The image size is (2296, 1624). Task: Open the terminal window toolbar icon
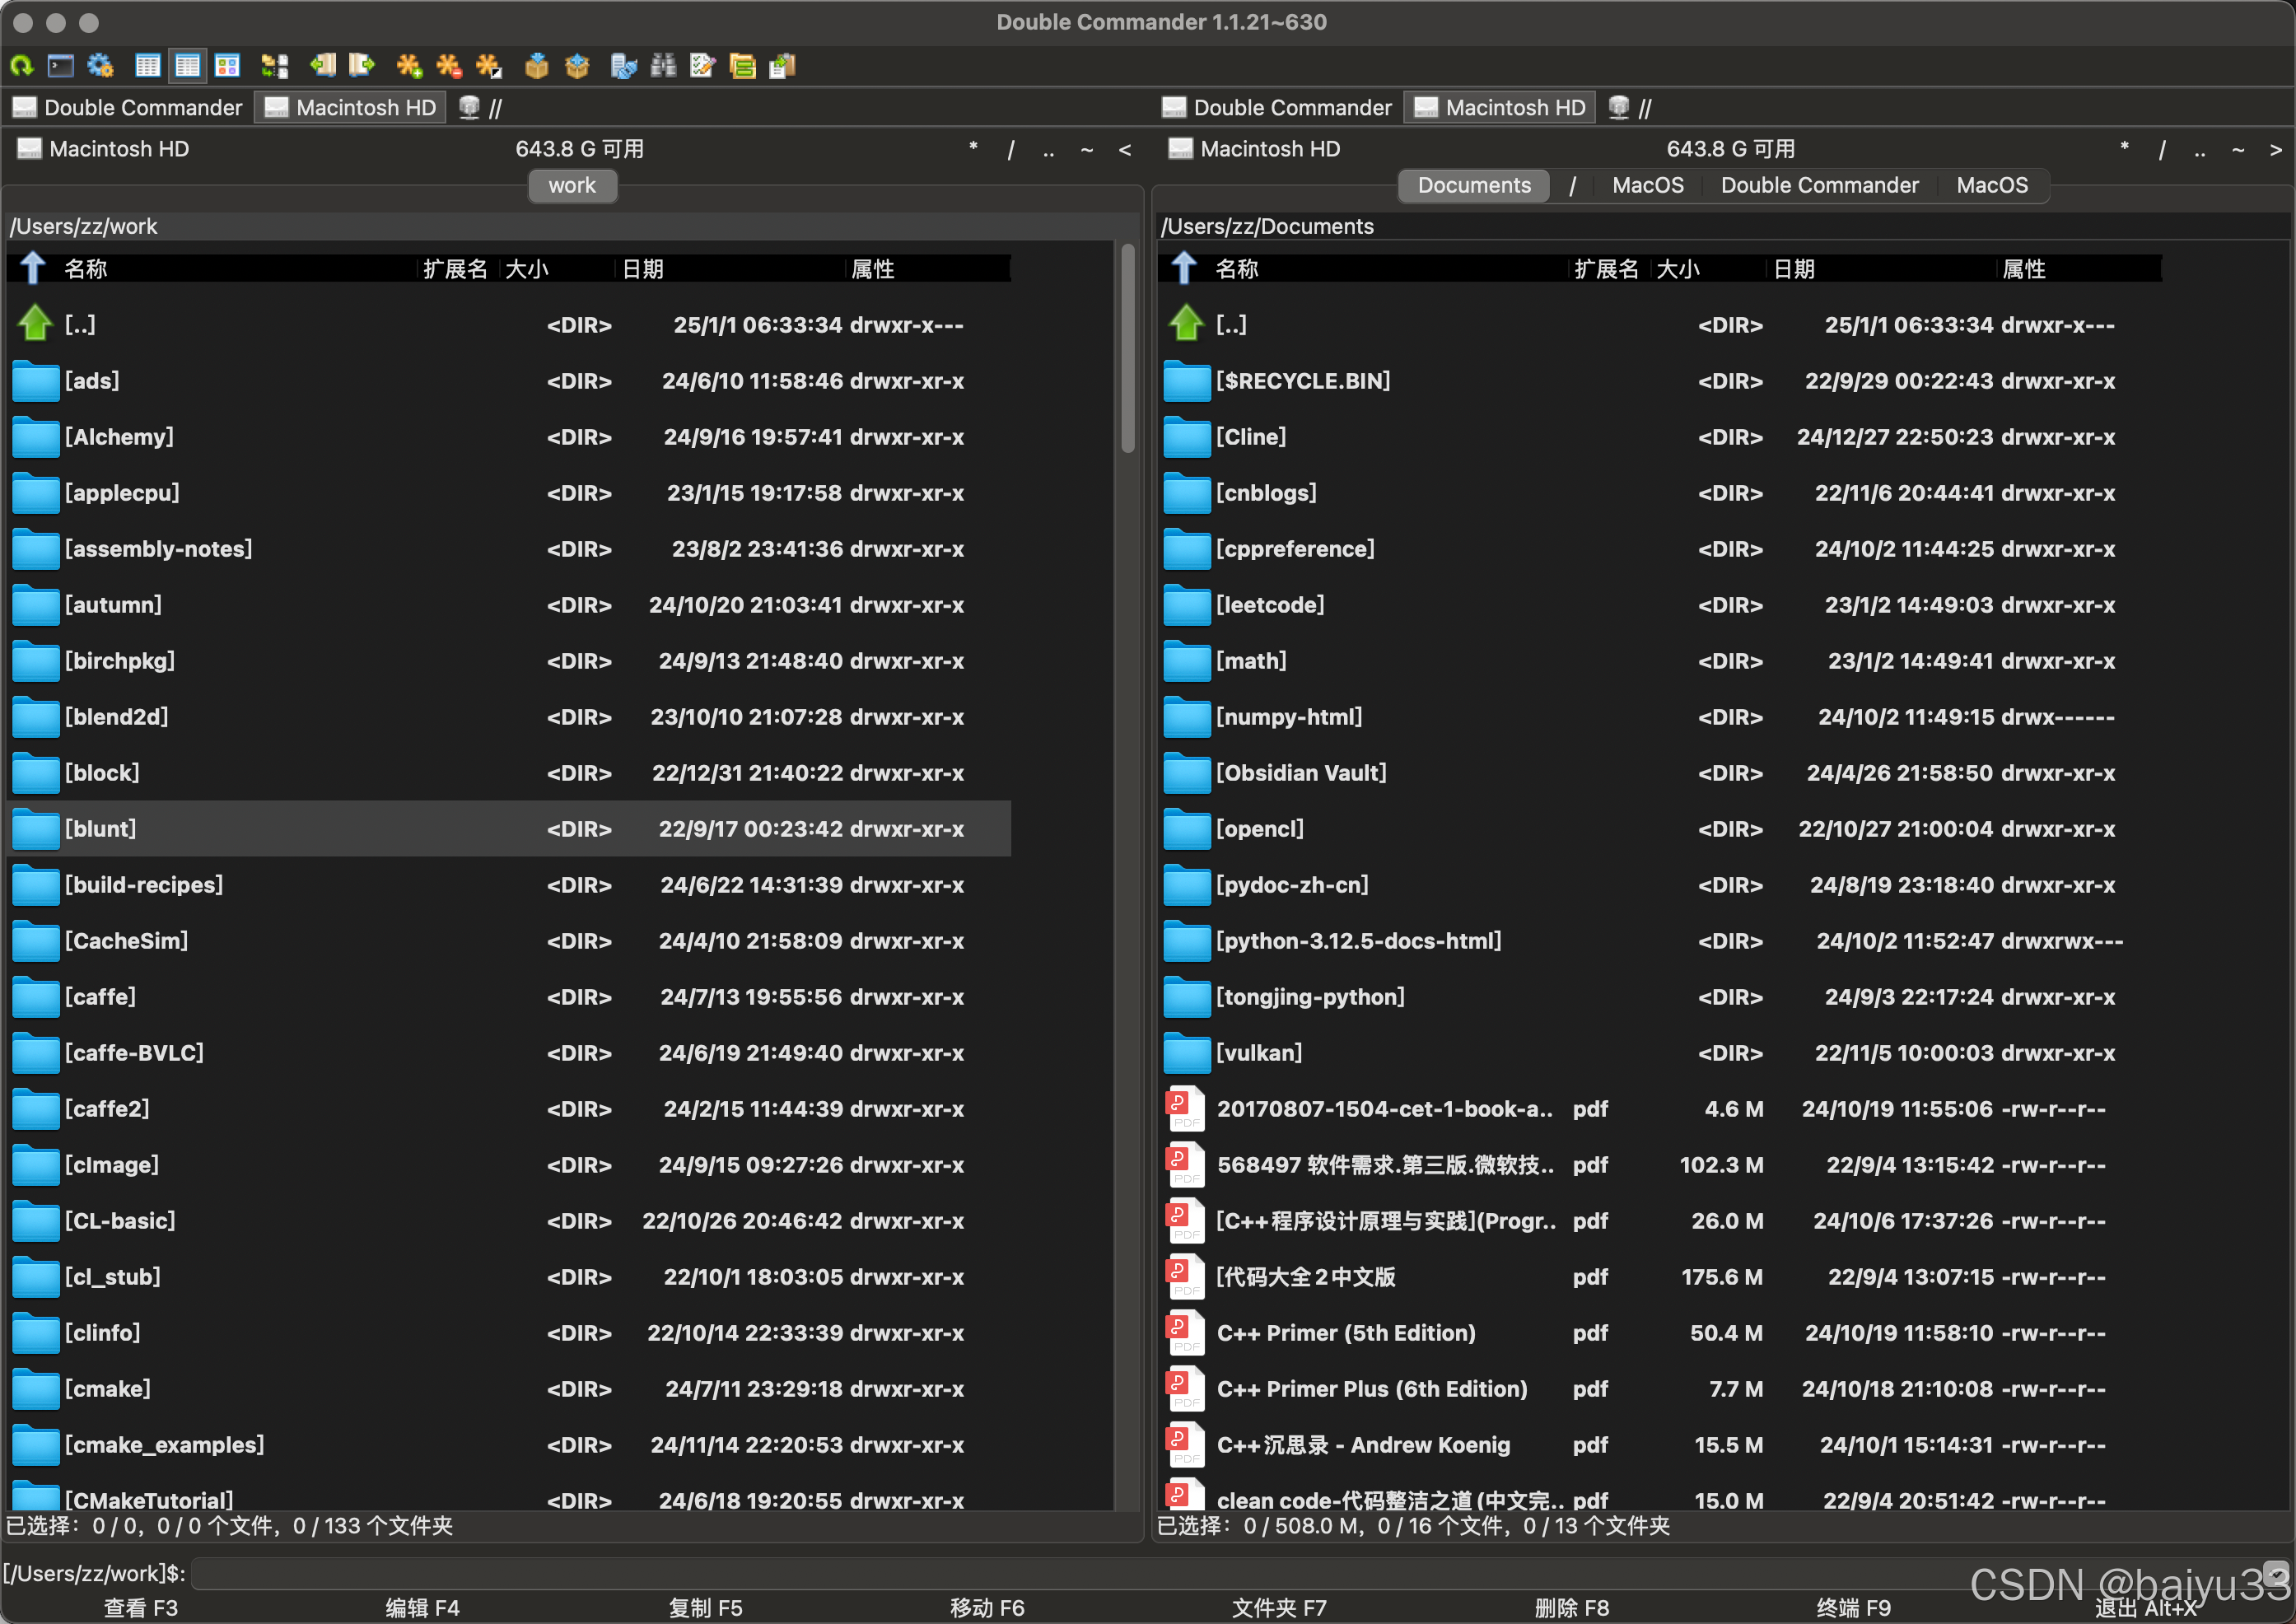[x=61, y=66]
